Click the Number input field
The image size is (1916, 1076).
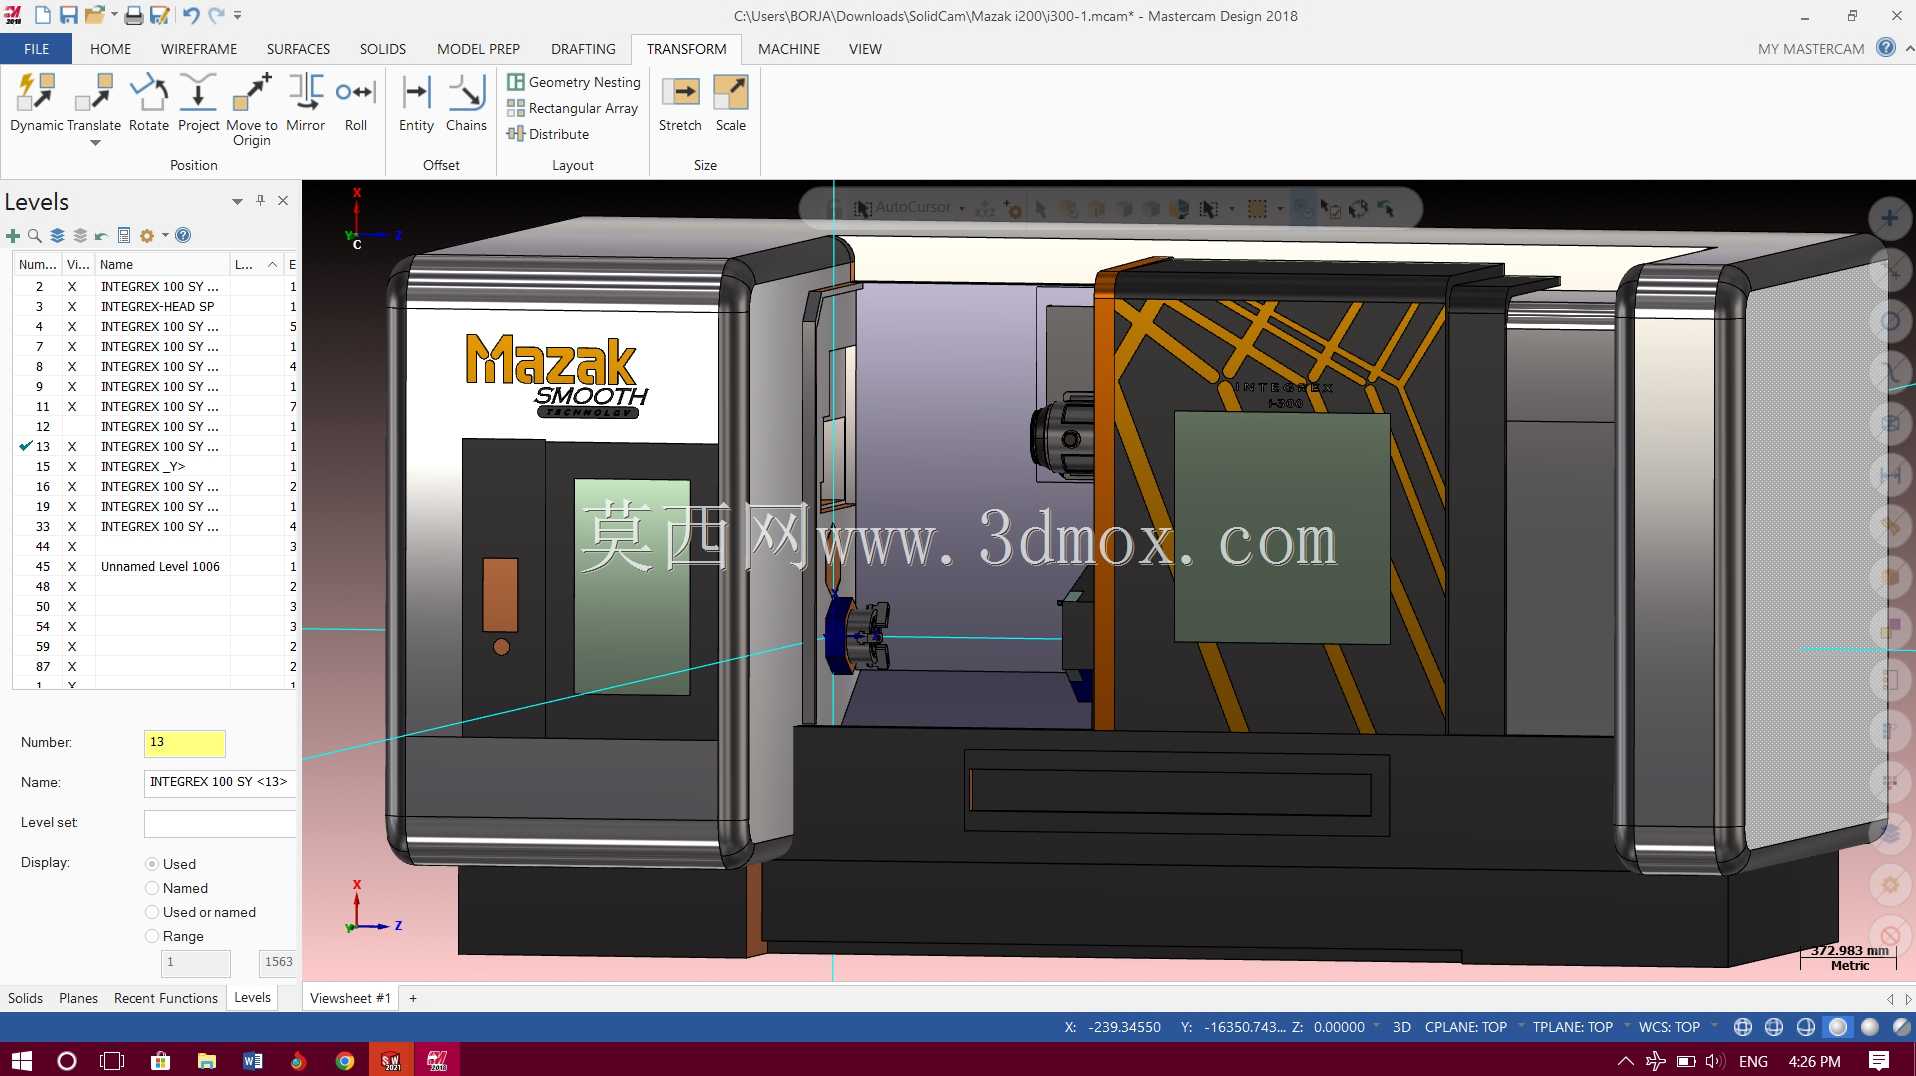(x=185, y=743)
